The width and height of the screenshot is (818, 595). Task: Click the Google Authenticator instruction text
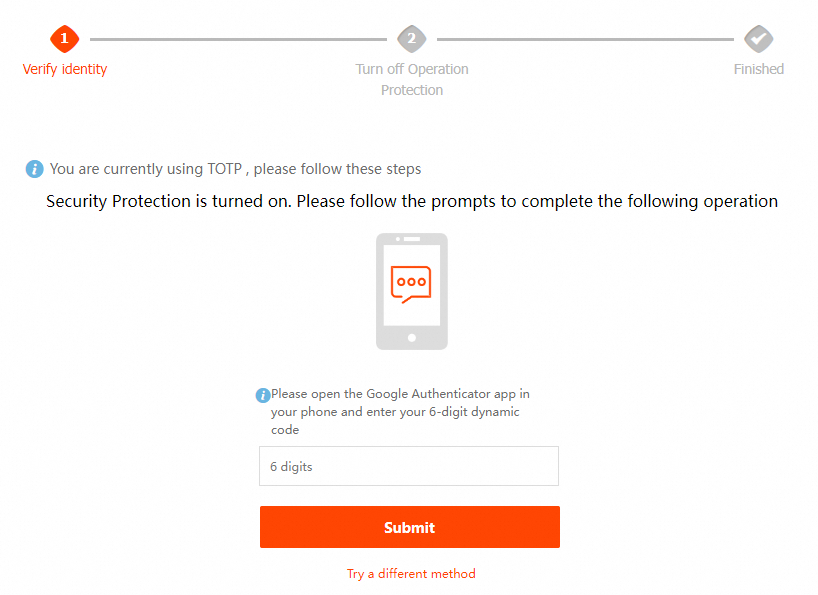(400, 412)
